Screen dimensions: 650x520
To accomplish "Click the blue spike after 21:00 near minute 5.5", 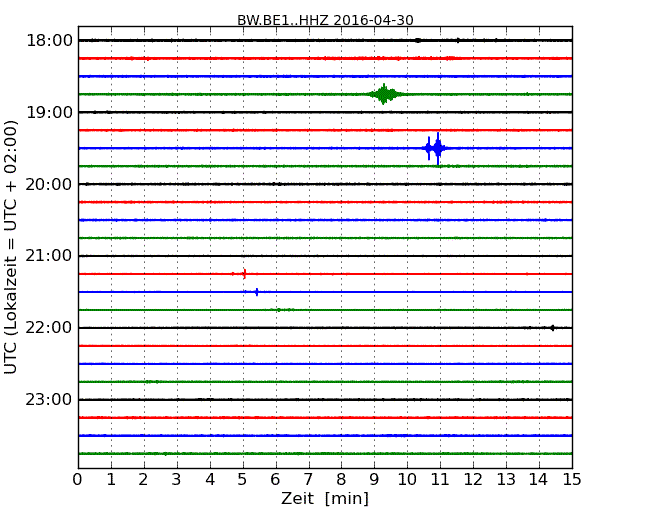I will [257, 292].
